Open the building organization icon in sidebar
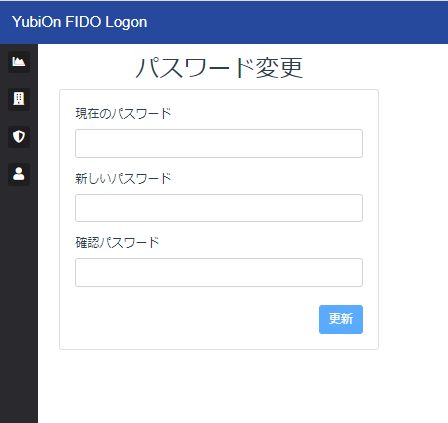Viewport: 448px width, 423px height. (x=19, y=99)
